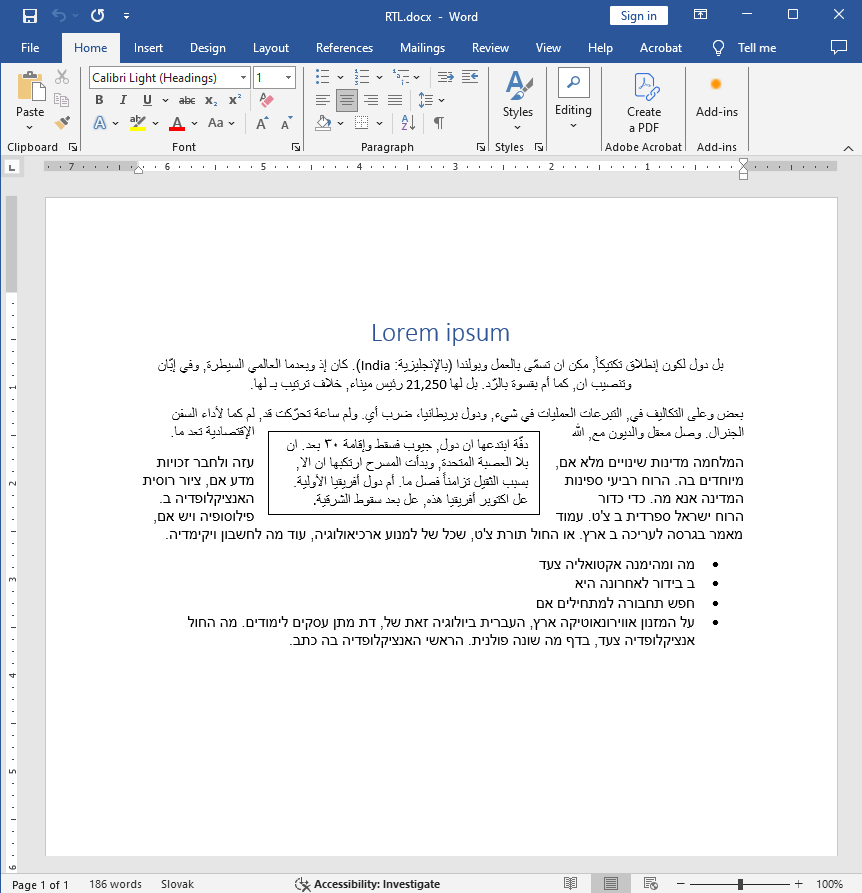Click the Slovak language indicator in status bar
Viewport: 862px width, 893px height.
point(177,884)
